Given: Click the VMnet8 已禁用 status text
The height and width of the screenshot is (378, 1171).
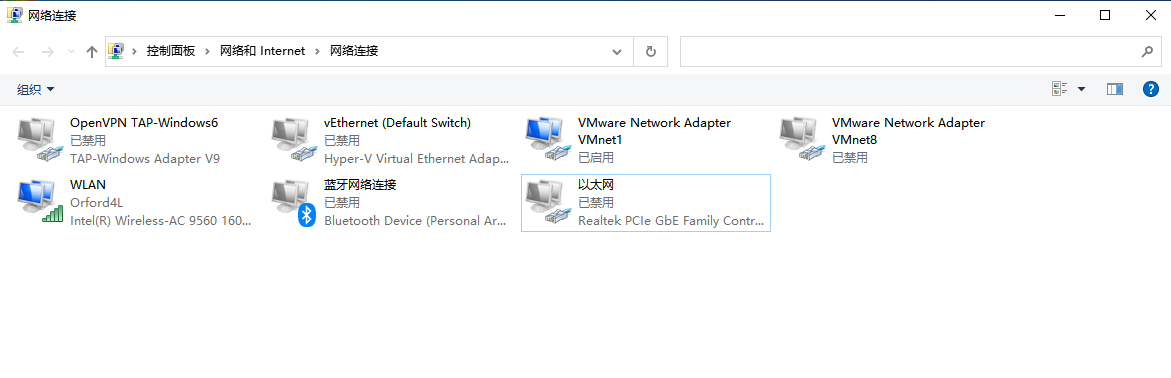Looking at the screenshot, I should [x=850, y=158].
